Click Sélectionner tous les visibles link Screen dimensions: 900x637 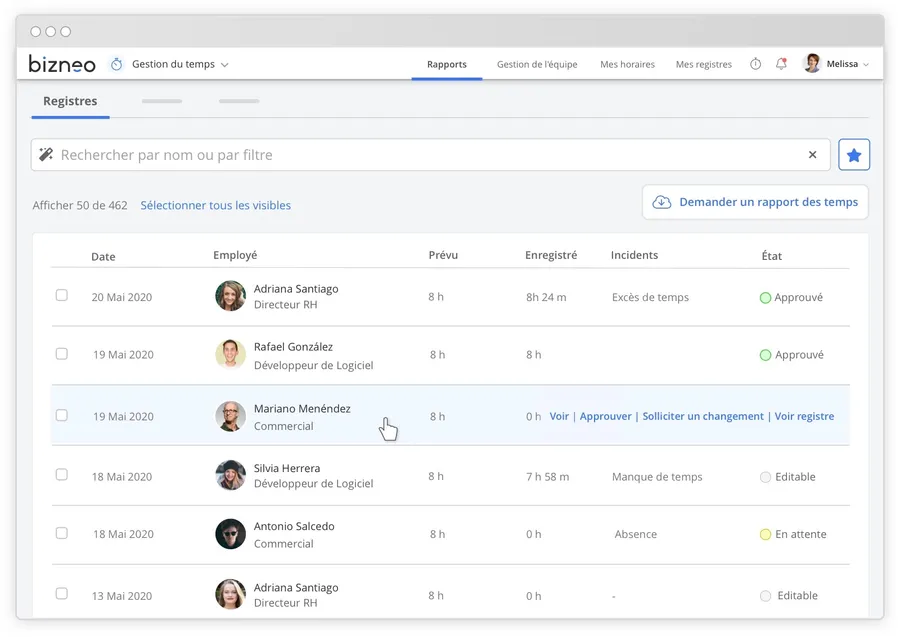pos(215,206)
